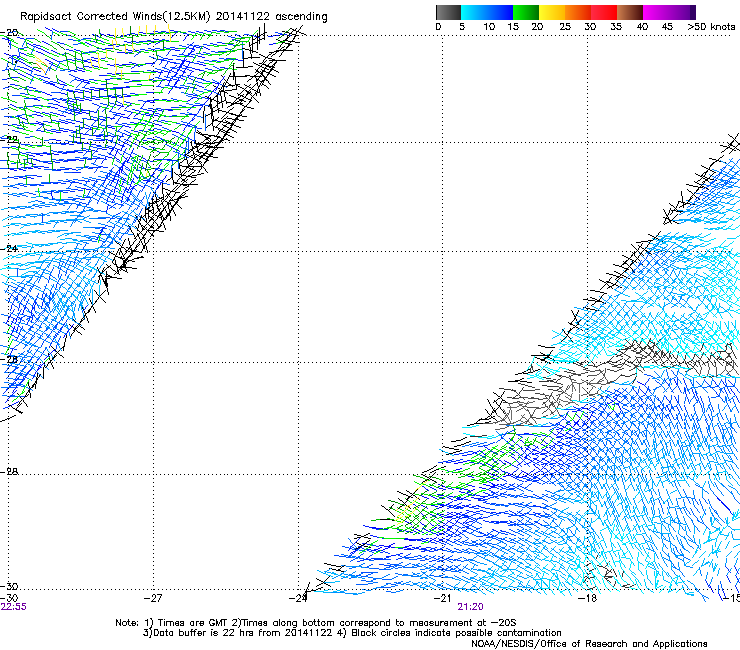Click the legend tick label '40'
This screenshot has width=740, height=650.
(x=642, y=27)
